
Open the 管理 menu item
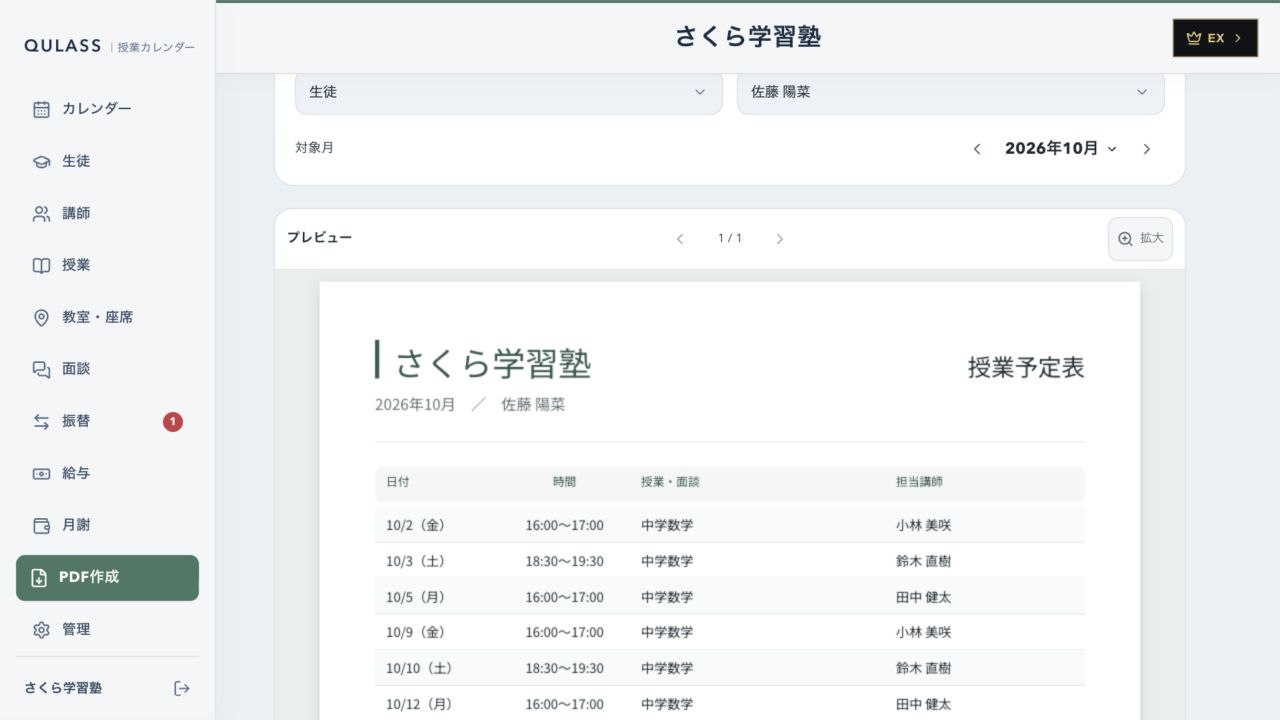coord(107,629)
